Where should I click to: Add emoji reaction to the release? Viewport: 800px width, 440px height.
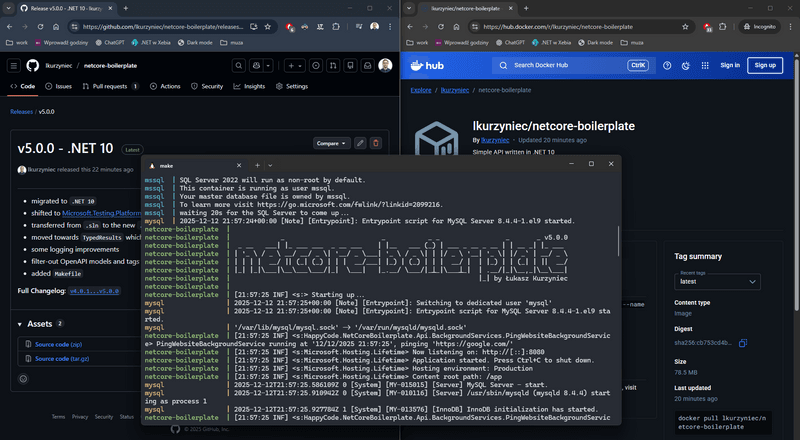tap(23, 379)
